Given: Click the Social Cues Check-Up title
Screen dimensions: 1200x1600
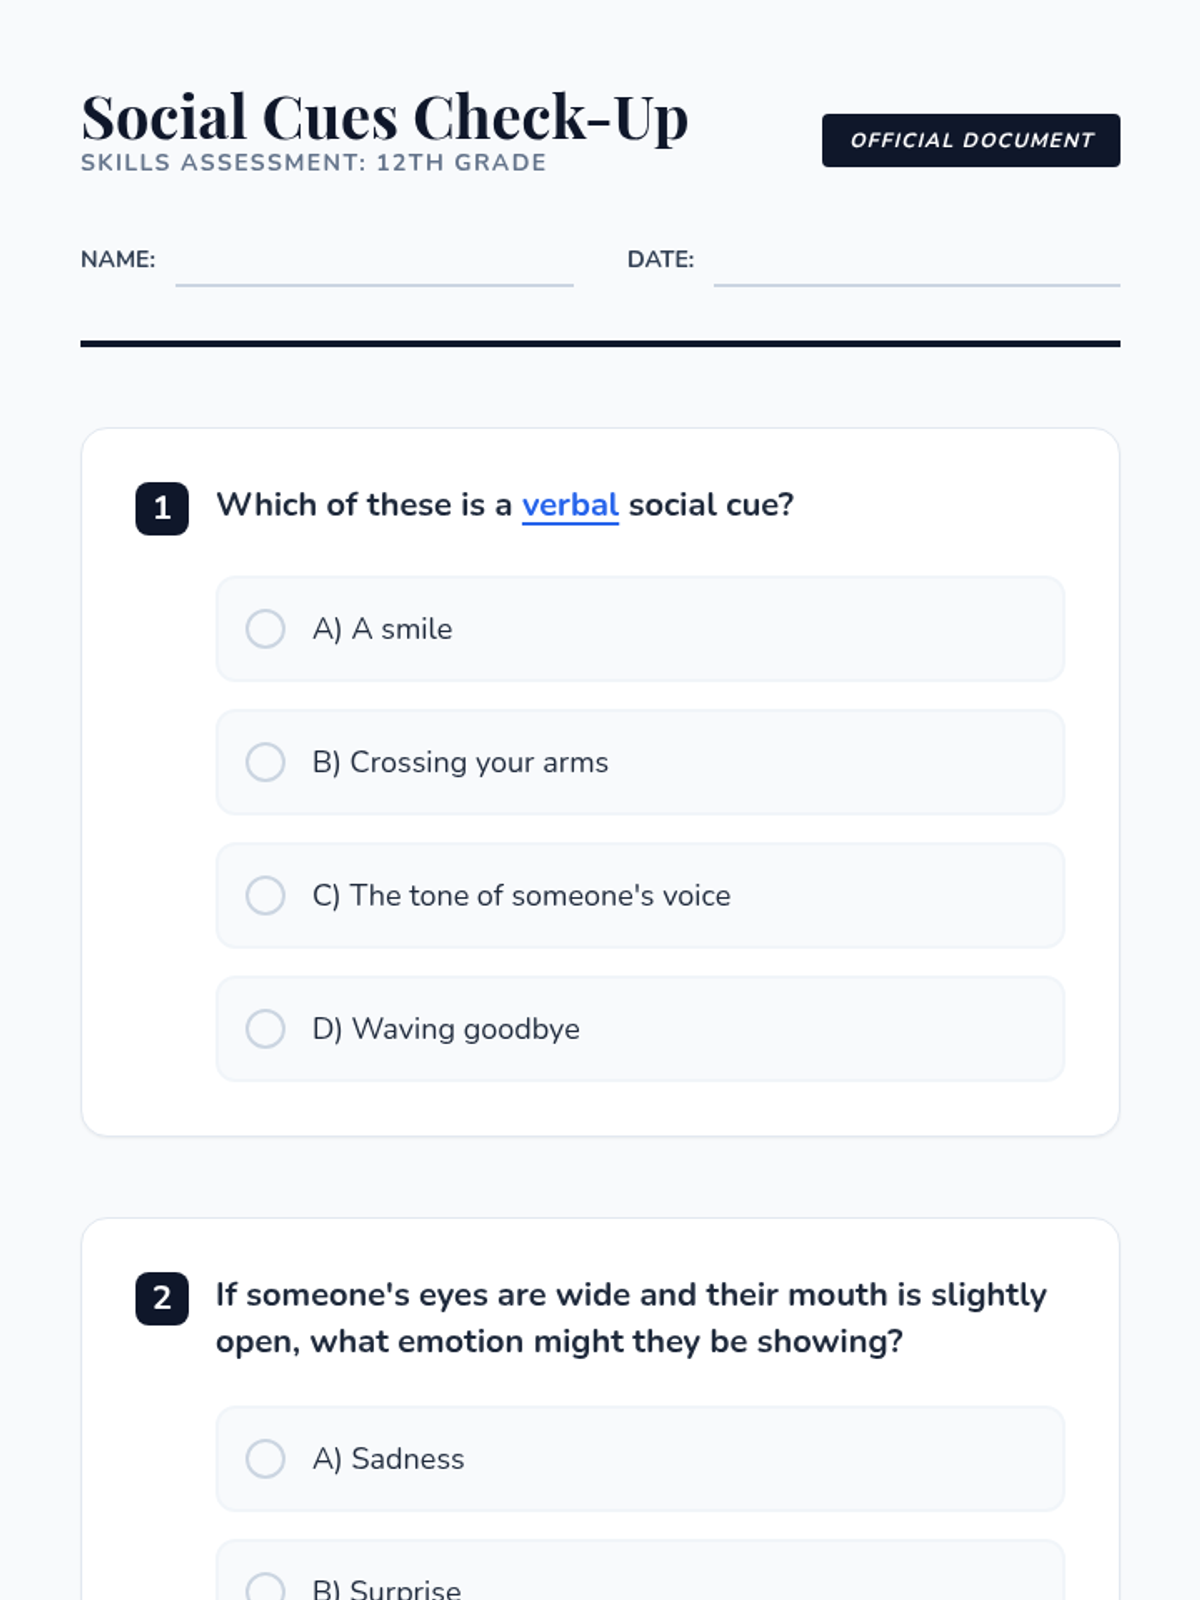Looking at the screenshot, I should coord(384,117).
